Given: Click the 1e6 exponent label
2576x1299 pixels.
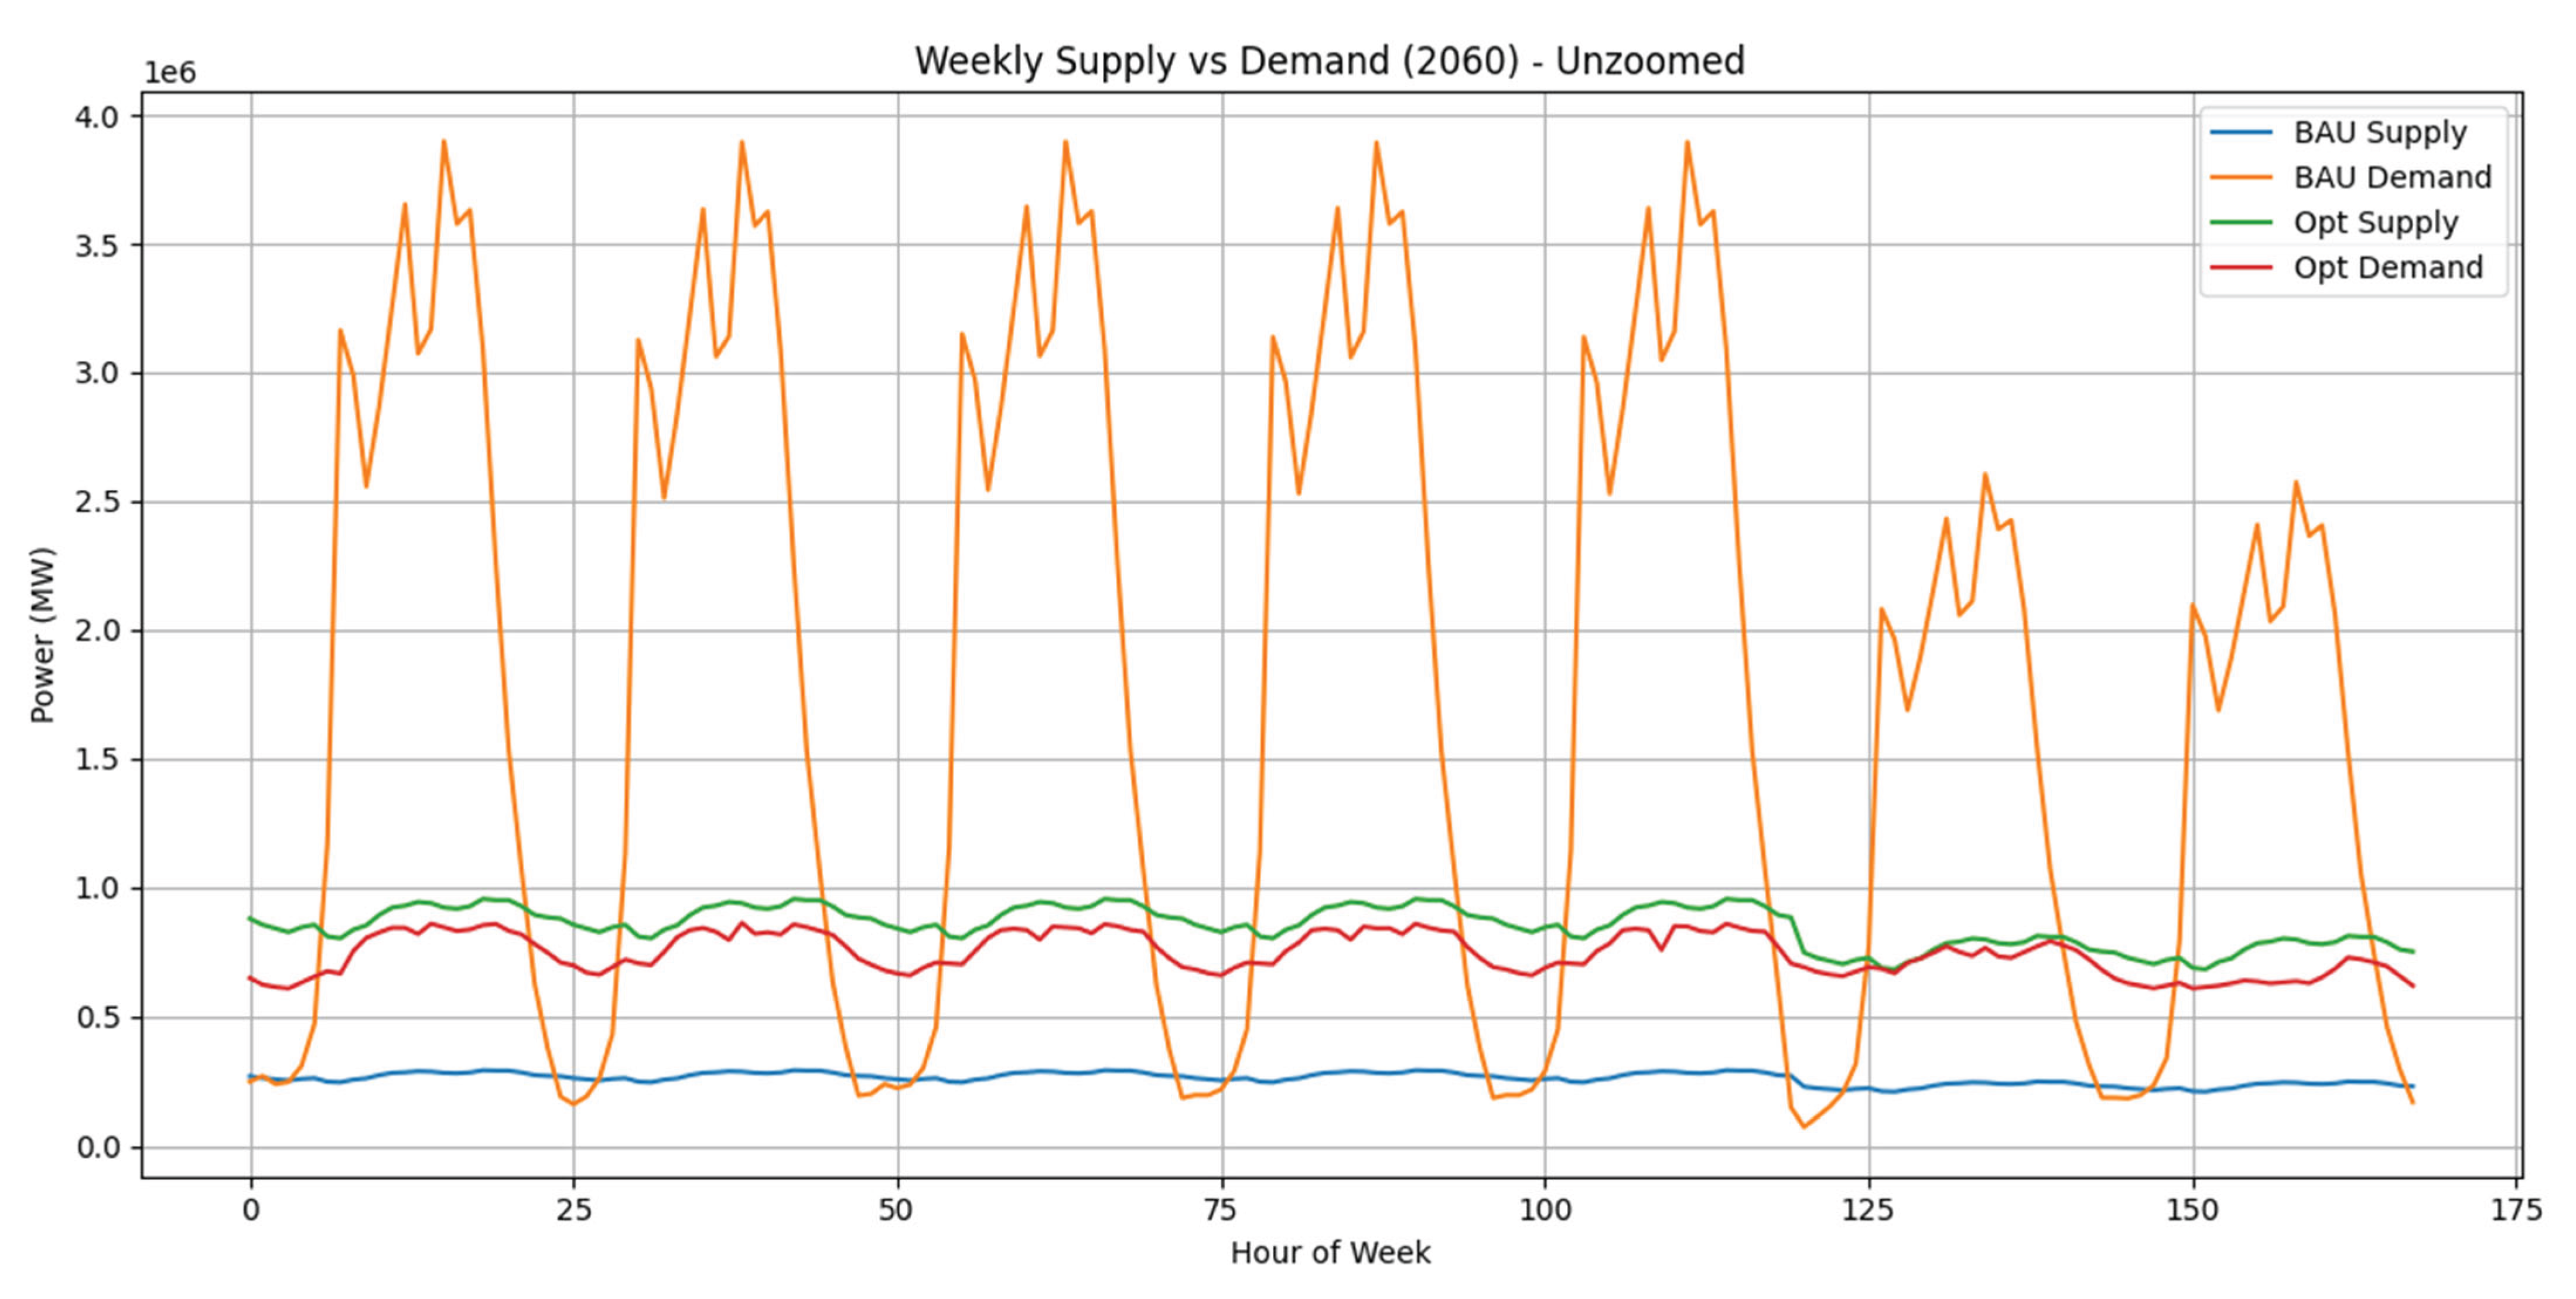Looking at the screenshot, I should click(170, 73).
